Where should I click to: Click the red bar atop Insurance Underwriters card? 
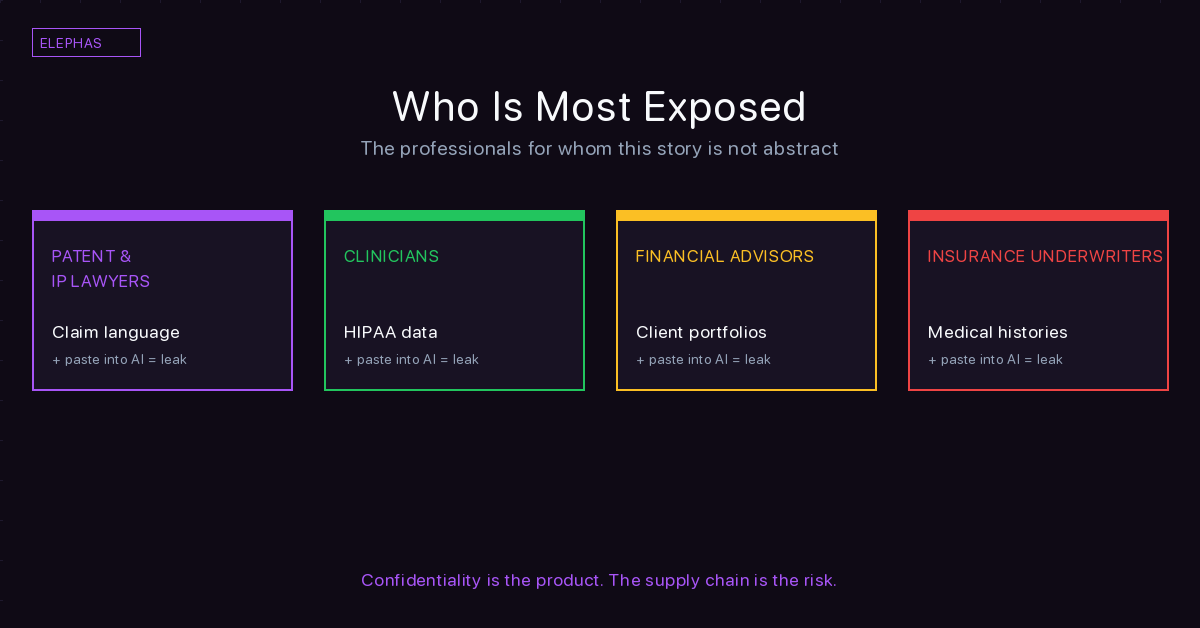1038,215
